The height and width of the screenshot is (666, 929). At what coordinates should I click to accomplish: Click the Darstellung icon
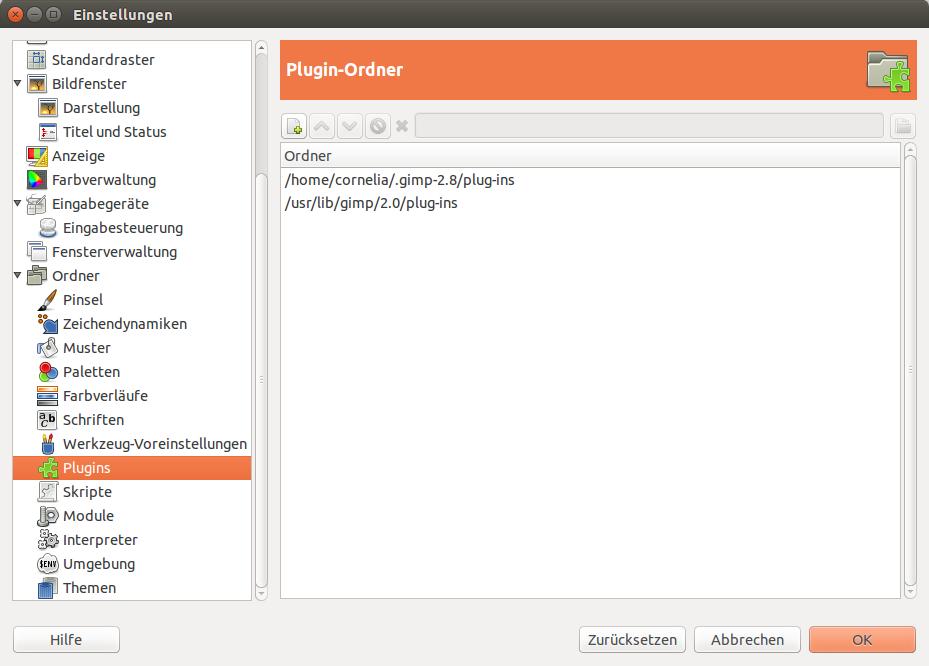pos(48,108)
